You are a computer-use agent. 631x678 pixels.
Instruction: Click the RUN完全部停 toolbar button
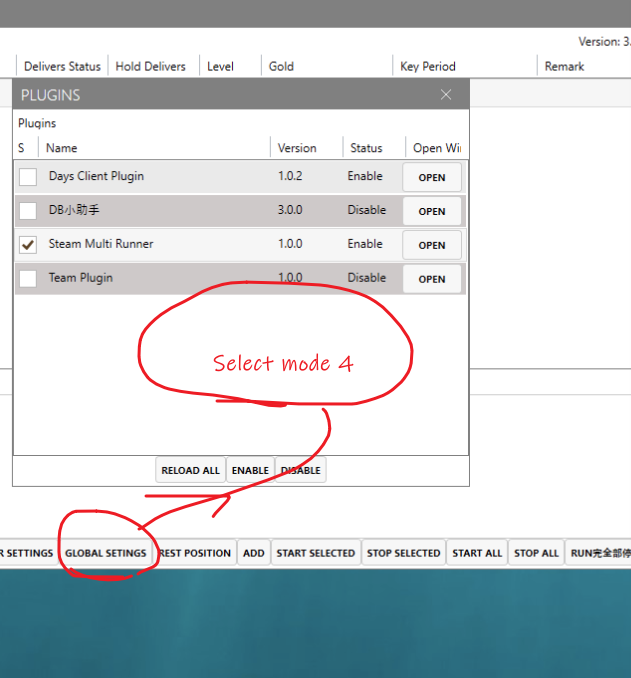599,553
